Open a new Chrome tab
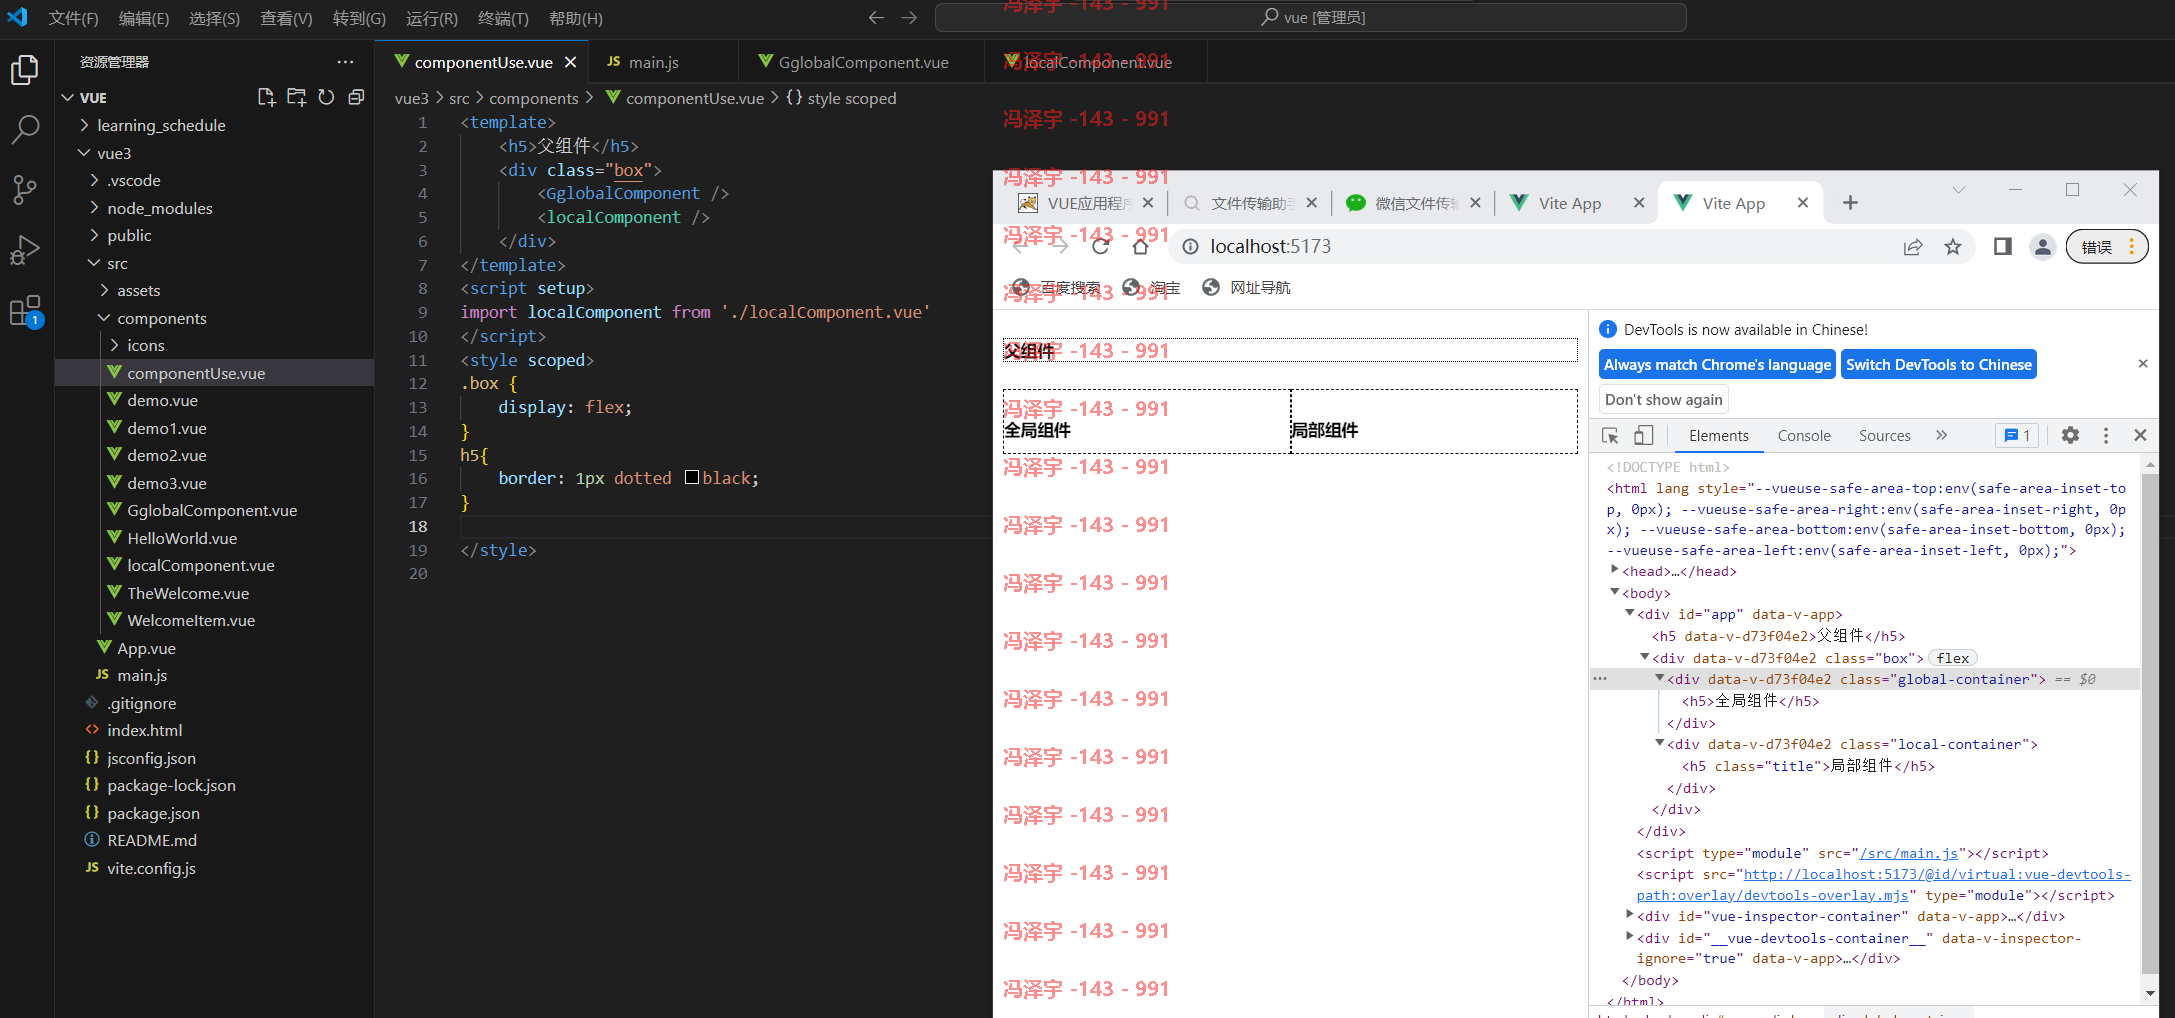This screenshot has height=1018, width=2175. 1850,203
